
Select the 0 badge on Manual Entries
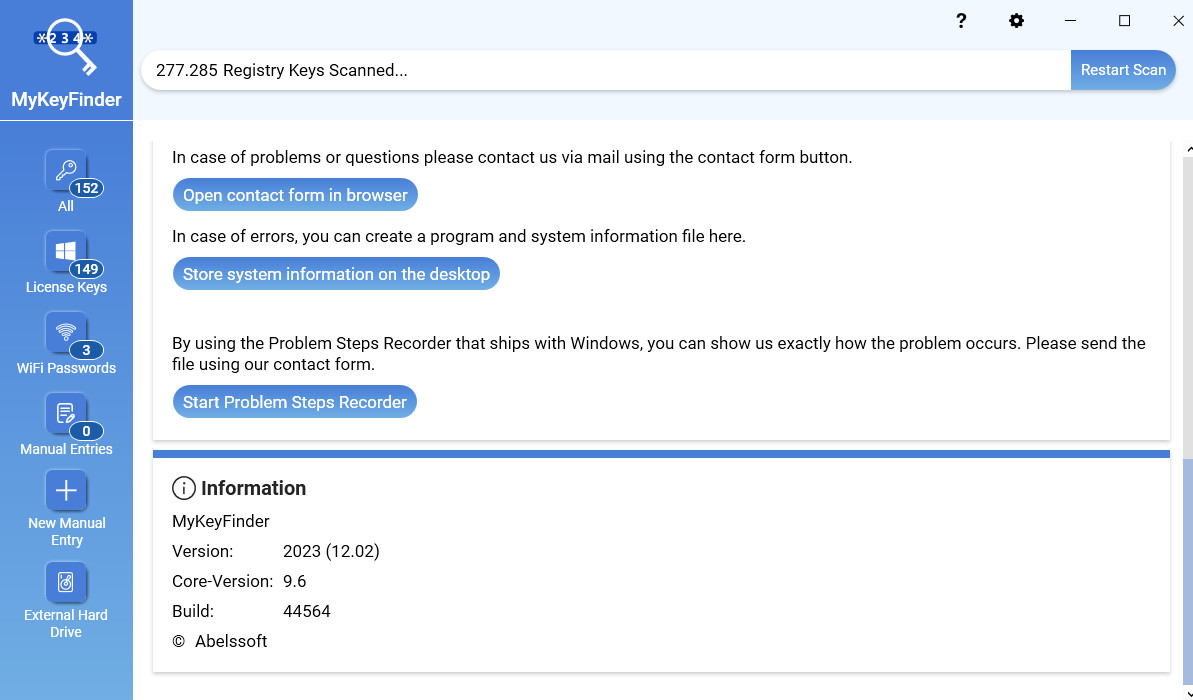87,431
